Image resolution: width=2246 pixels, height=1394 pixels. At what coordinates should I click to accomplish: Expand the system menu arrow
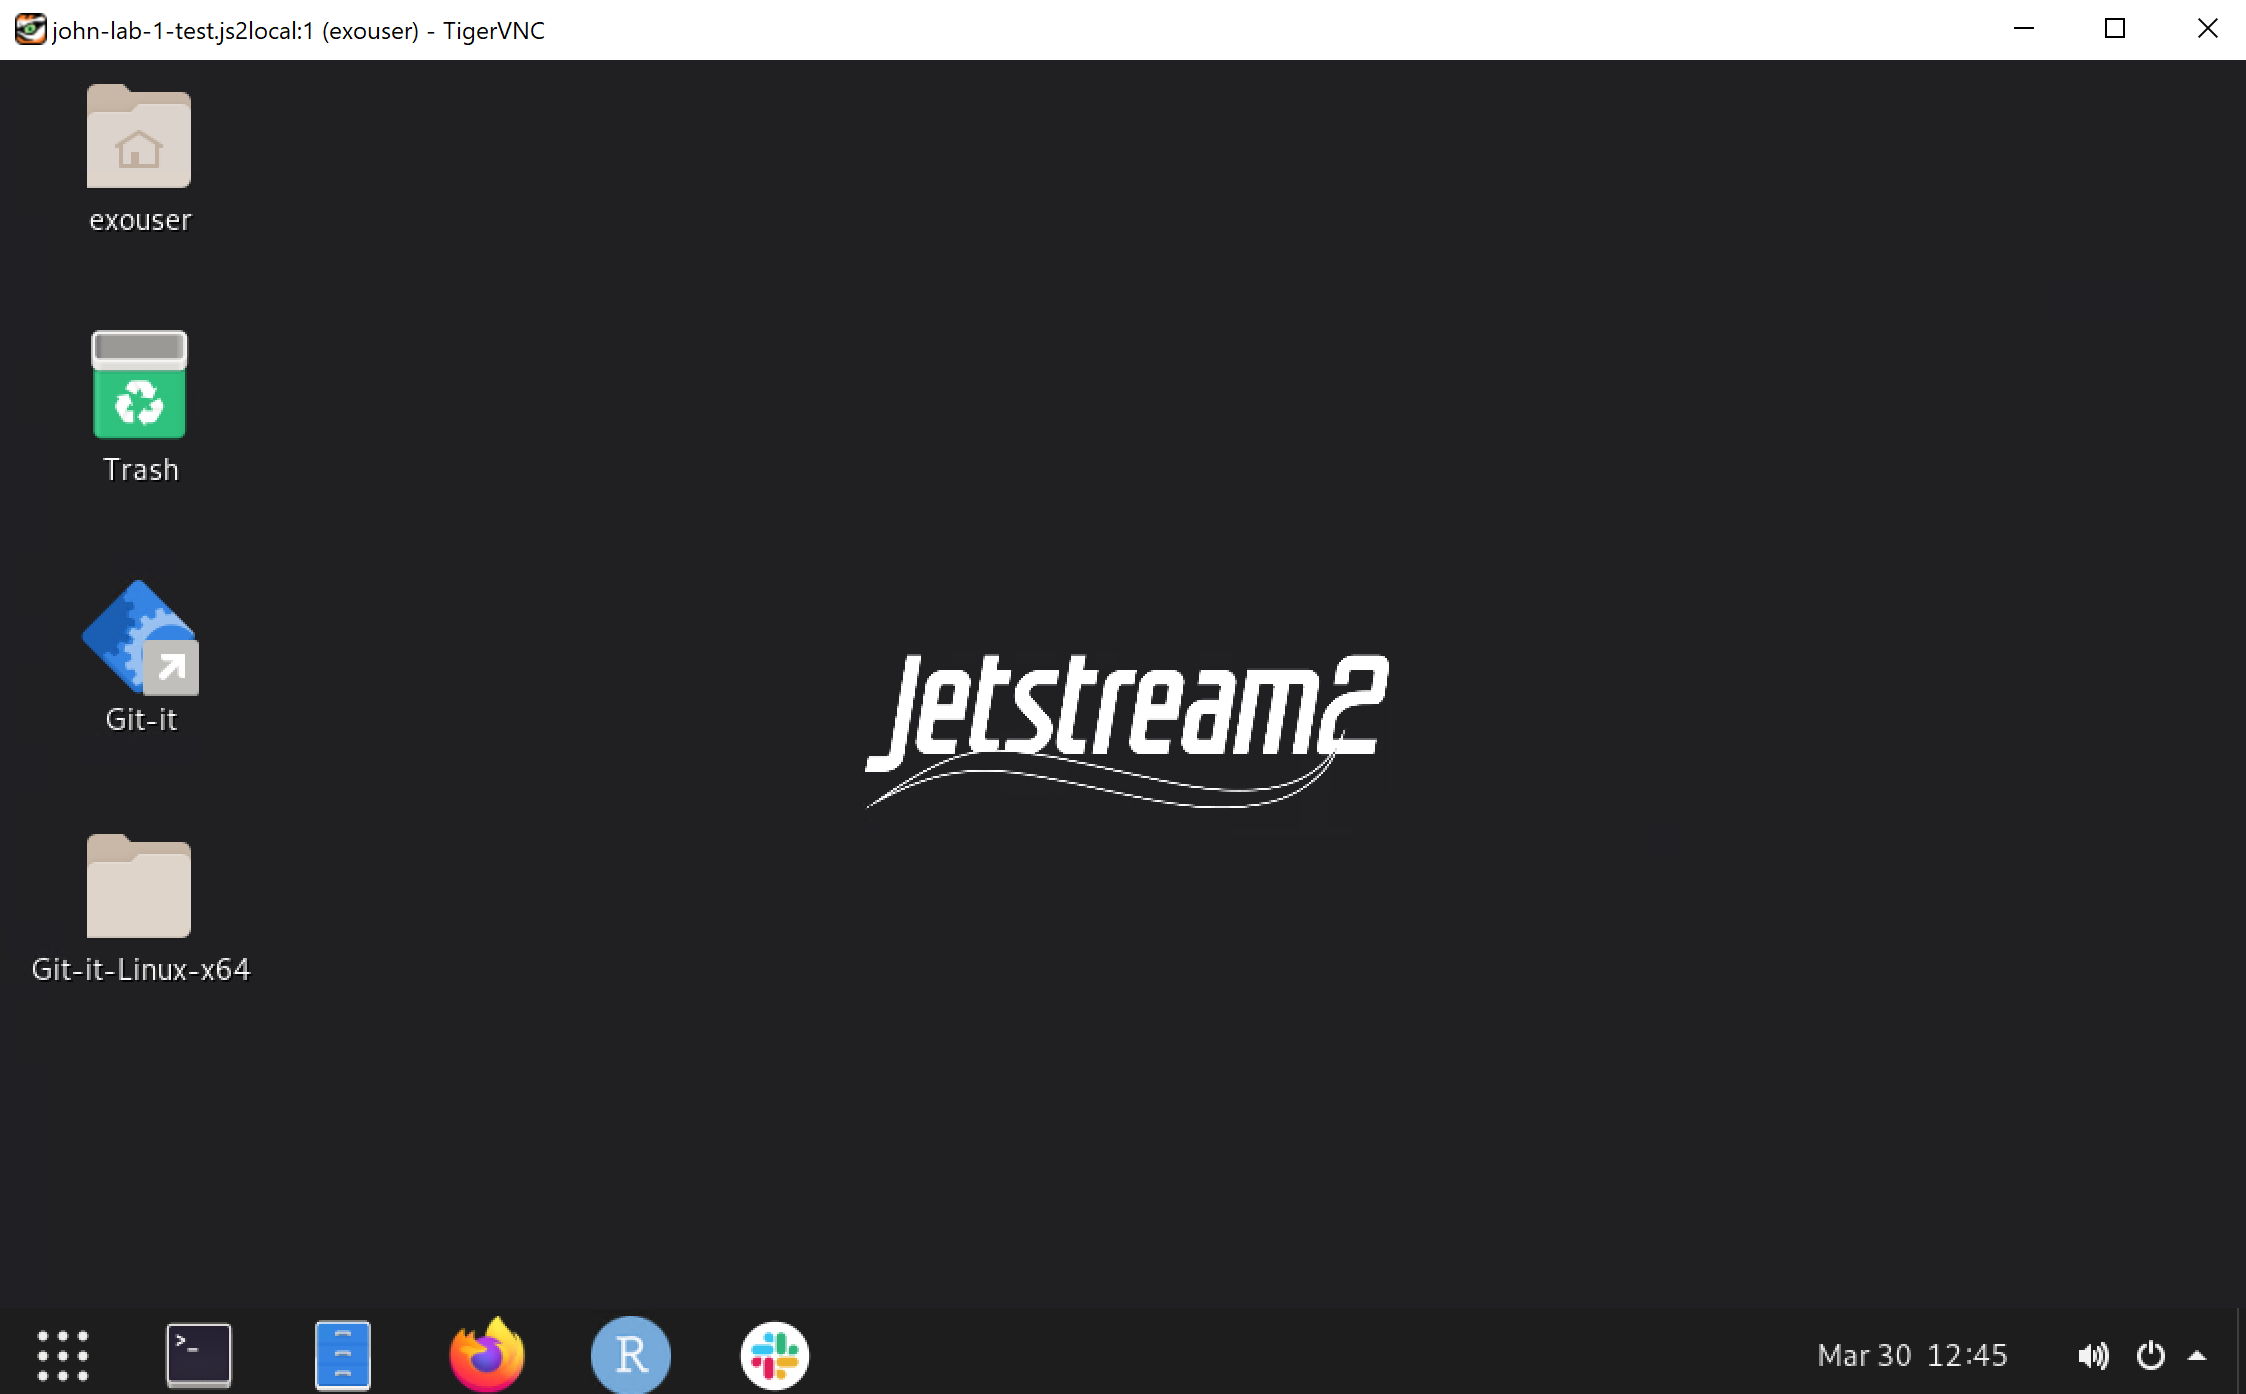coord(2197,1356)
